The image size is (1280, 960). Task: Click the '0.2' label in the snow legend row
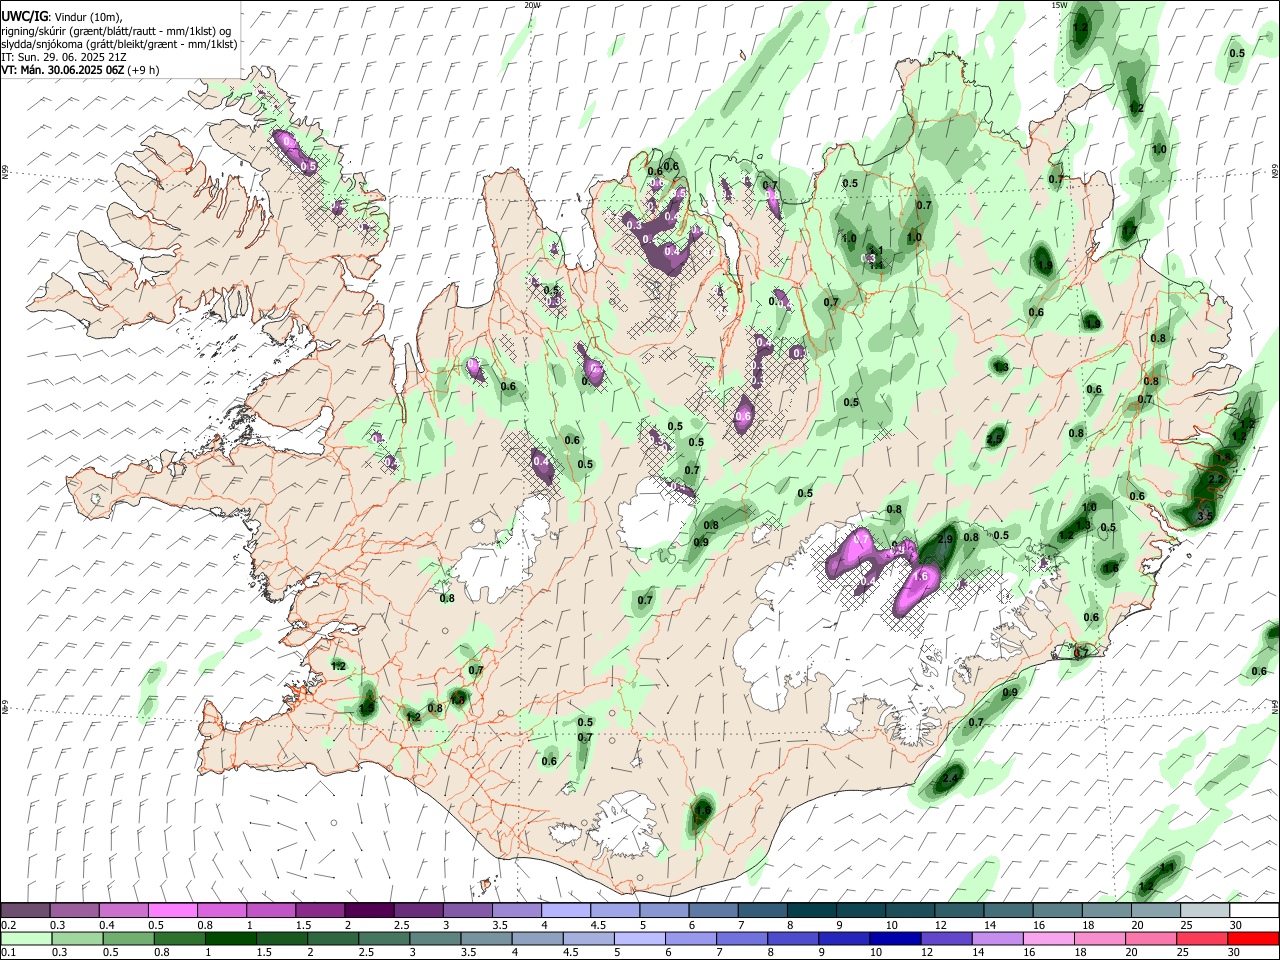coord(9,925)
